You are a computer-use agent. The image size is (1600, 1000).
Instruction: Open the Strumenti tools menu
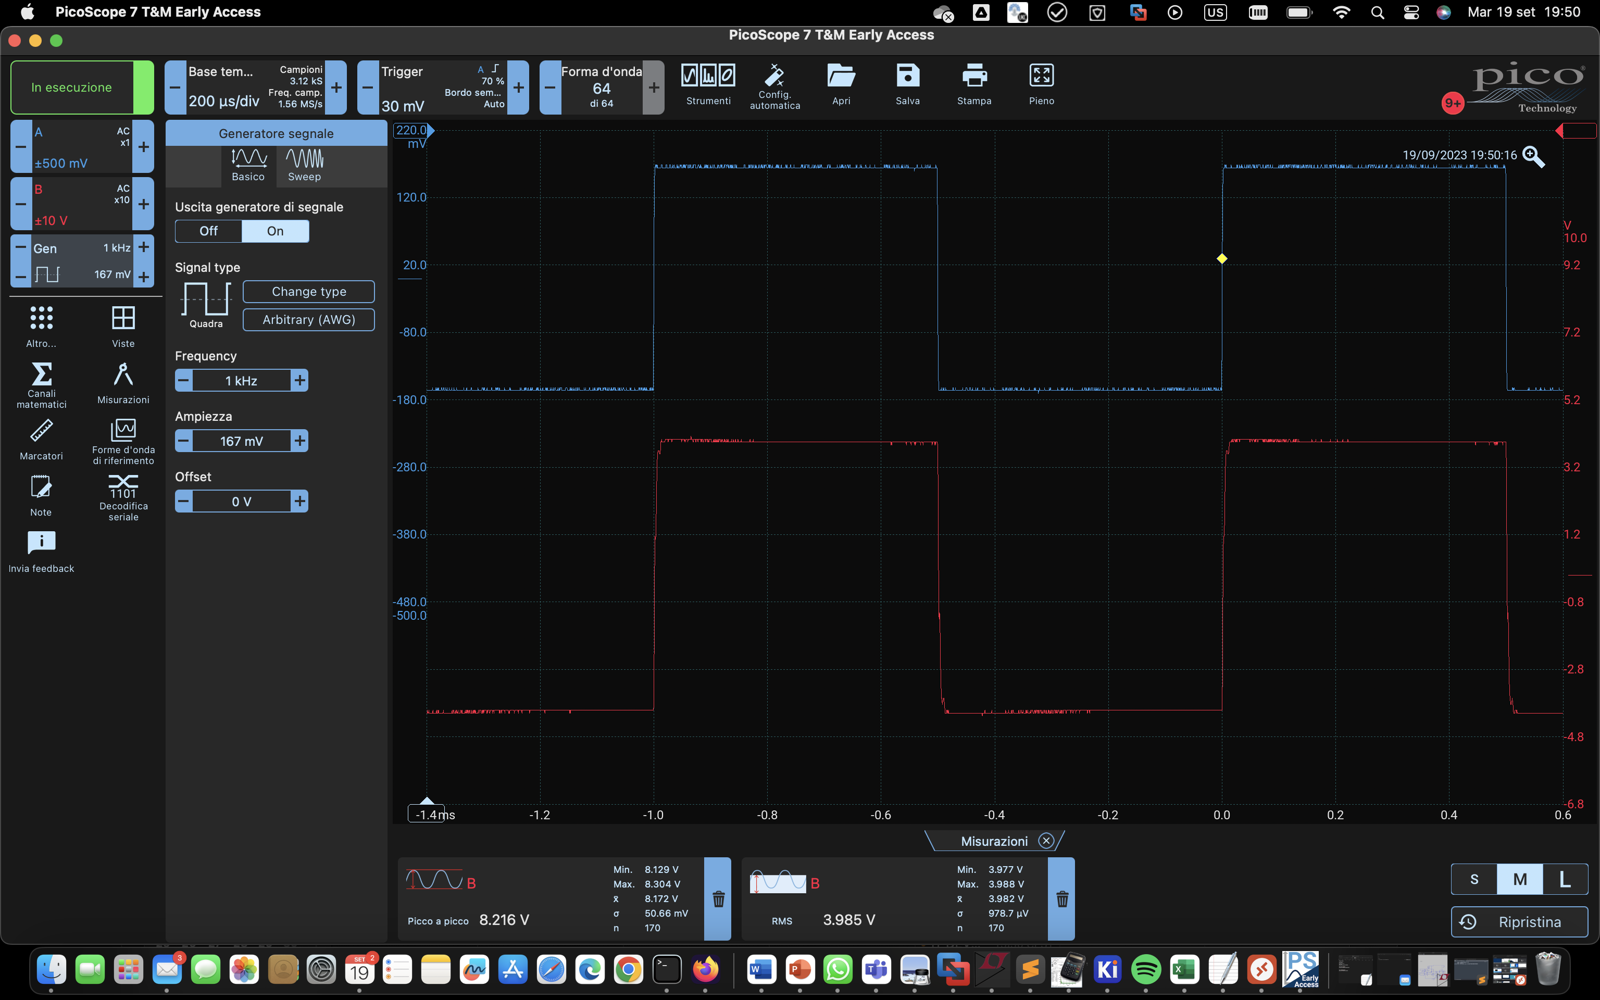pyautogui.click(x=708, y=84)
